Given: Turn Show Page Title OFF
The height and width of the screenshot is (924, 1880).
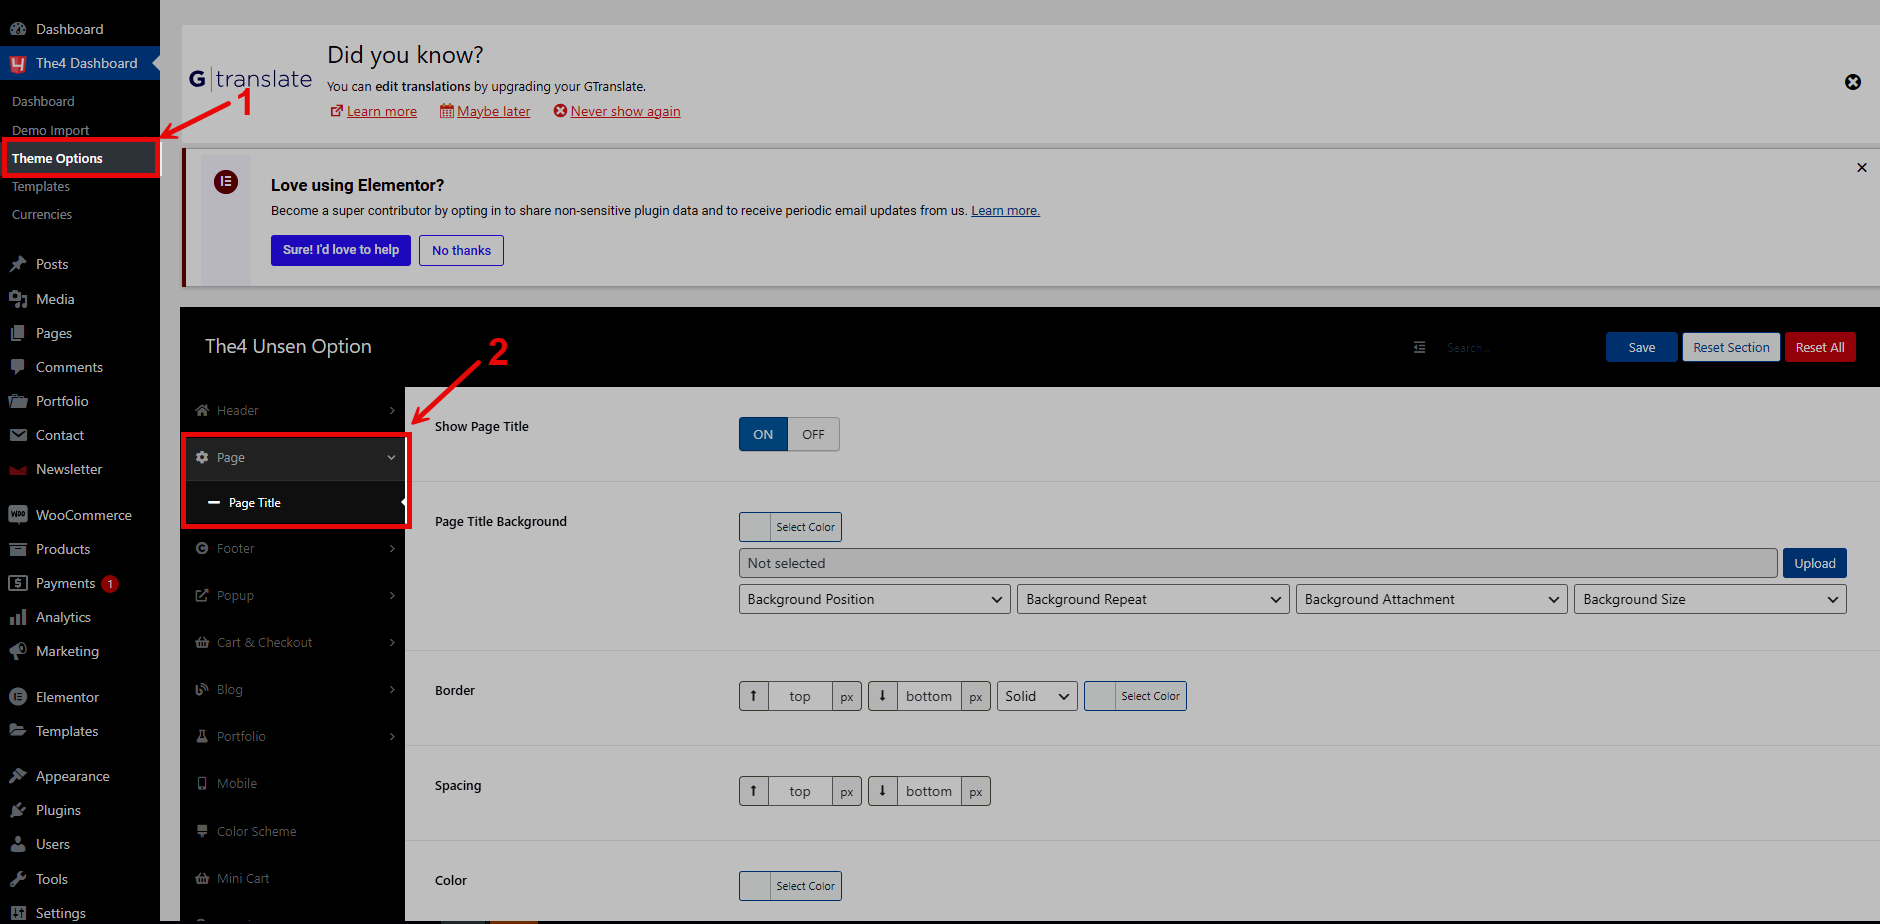Looking at the screenshot, I should click(x=813, y=434).
